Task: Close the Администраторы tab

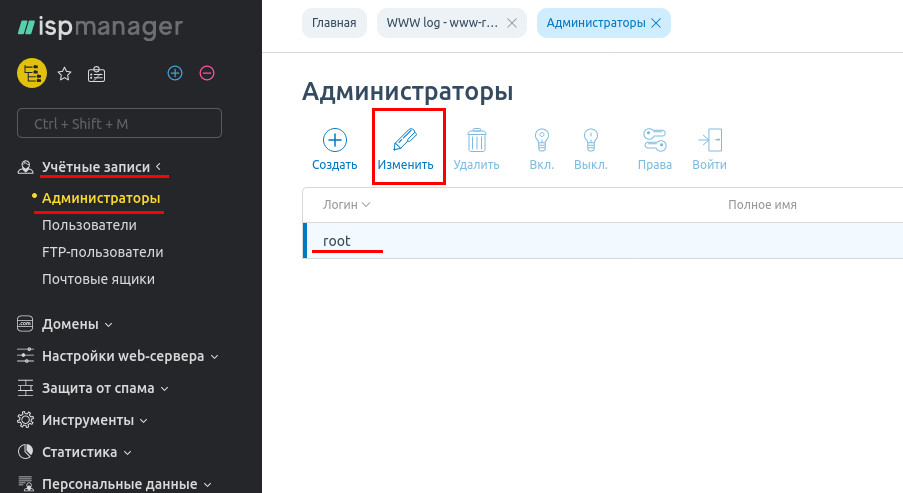Action: (656, 23)
